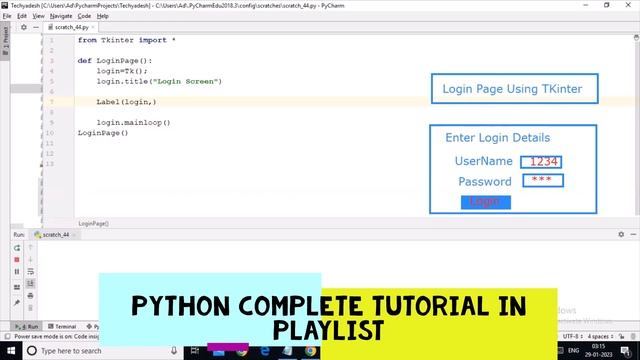Stop the running scratch_44 process
The image size is (640, 360).
click(x=17, y=260)
